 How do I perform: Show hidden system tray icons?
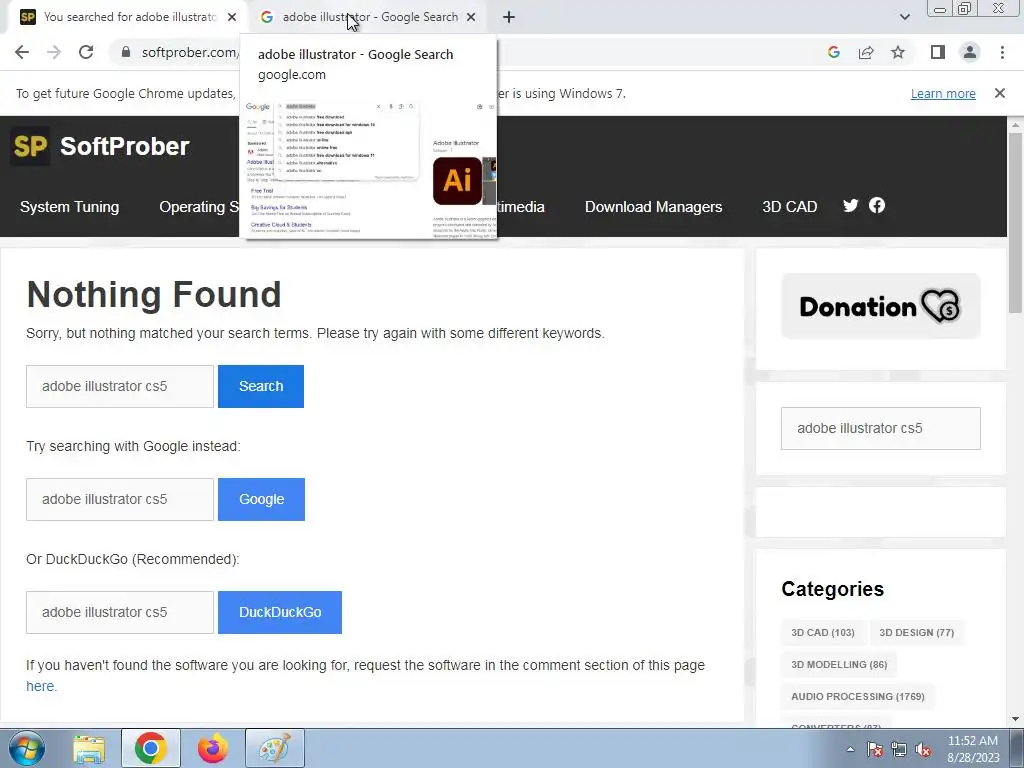[x=850, y=749]
